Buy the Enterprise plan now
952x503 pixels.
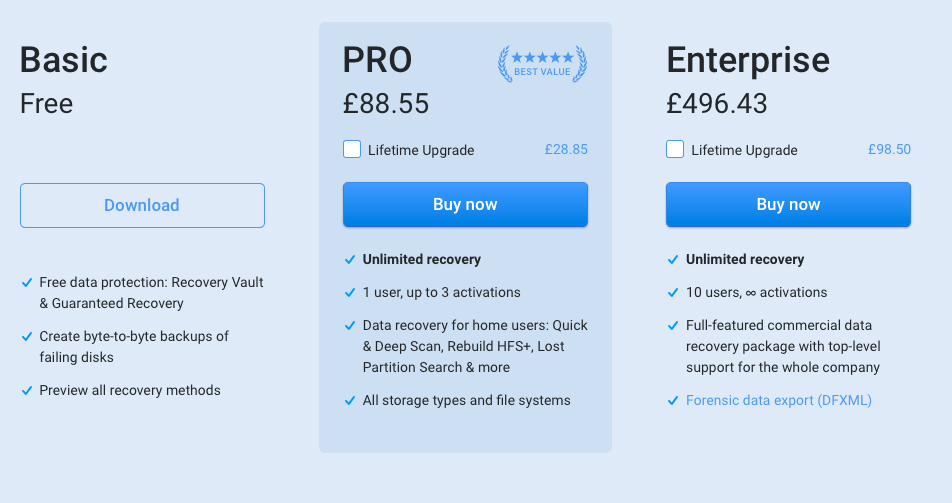(x=788, y=205)
